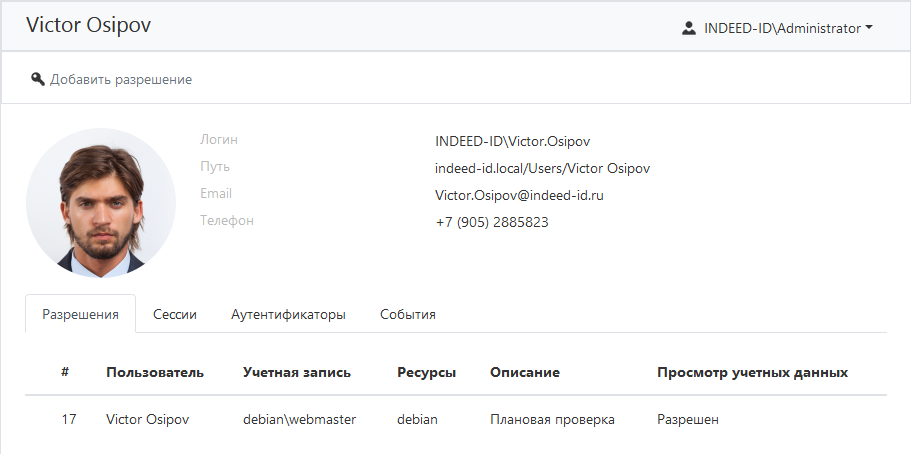Open the Аутентификаторы tab
Image resolution: width=911 pixels, height=454 pixels.
(x=288, y=314)
